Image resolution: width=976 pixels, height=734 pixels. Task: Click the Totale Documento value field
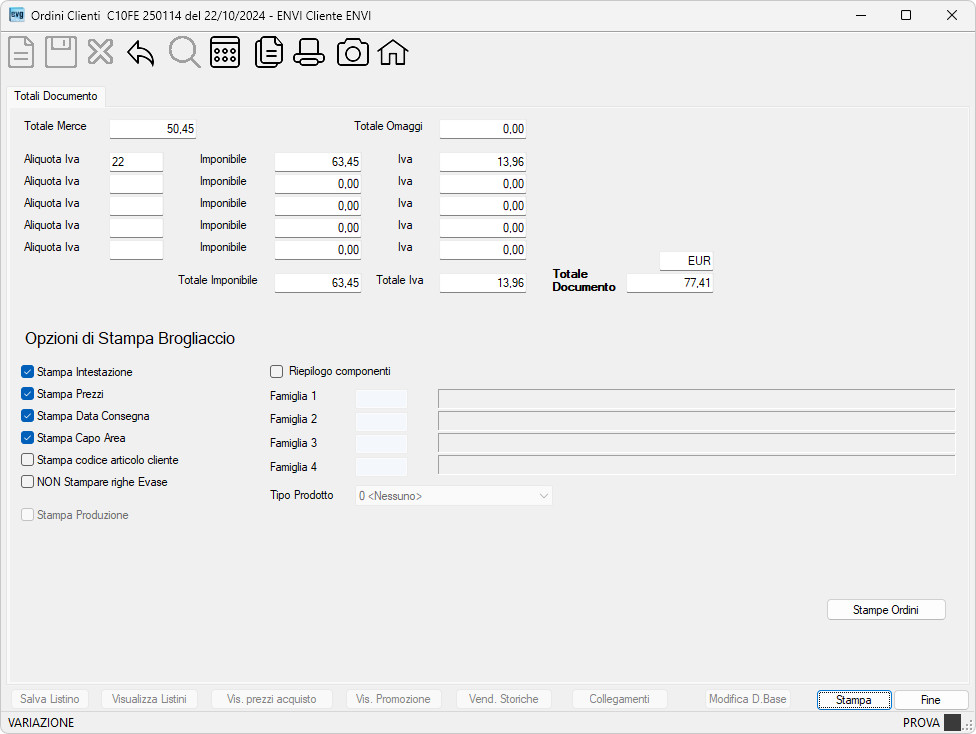point(670,283)
